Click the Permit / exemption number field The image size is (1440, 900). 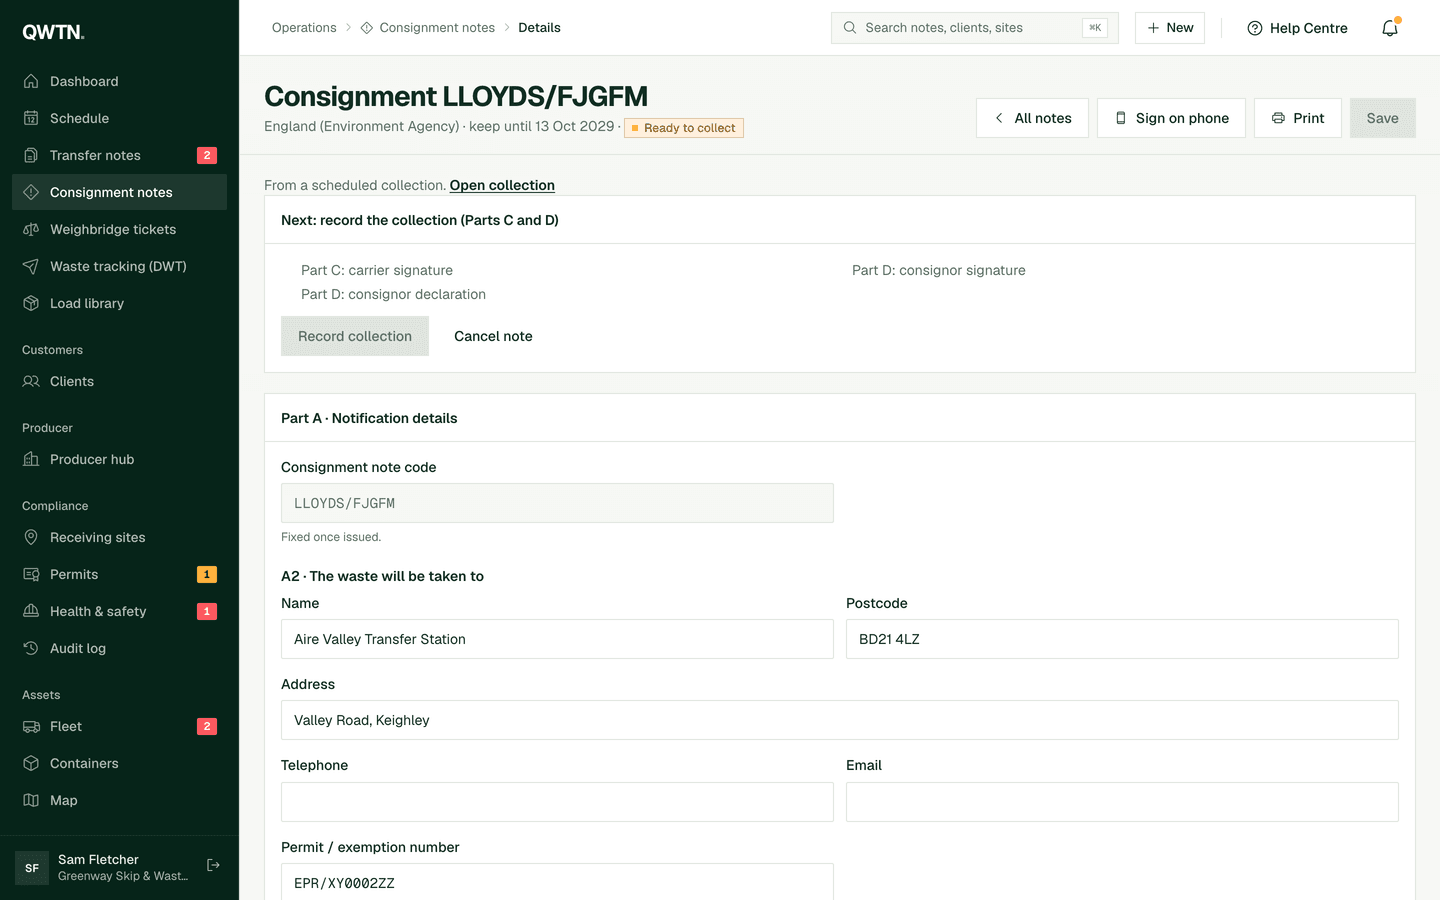pos(557,881)
